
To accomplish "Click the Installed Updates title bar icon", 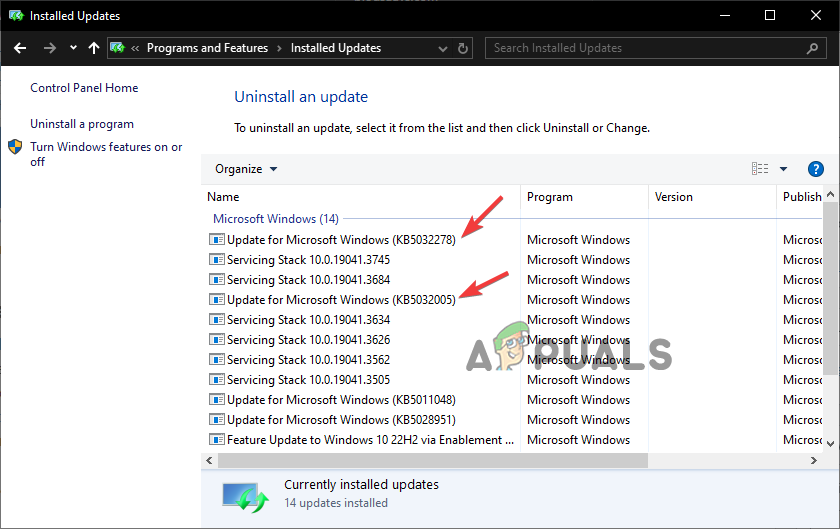I will 16,16.
